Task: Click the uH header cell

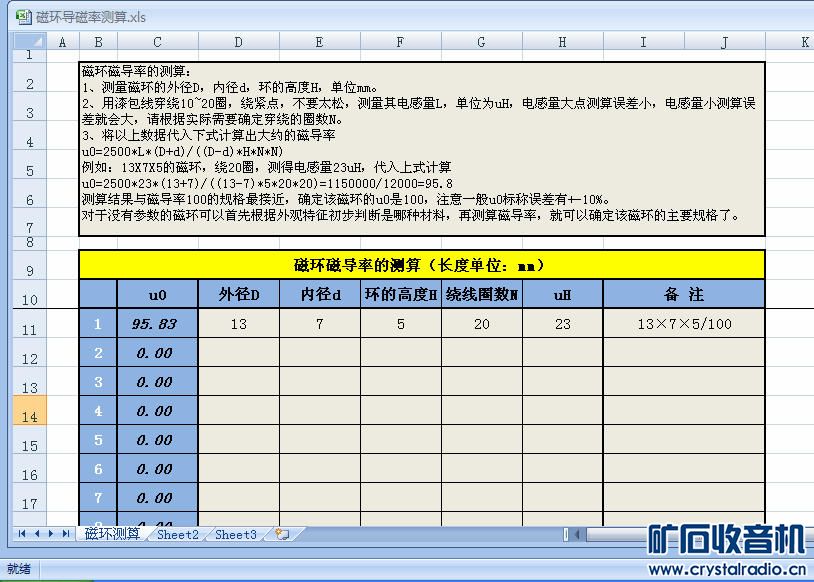Action: tap(563, 294)
